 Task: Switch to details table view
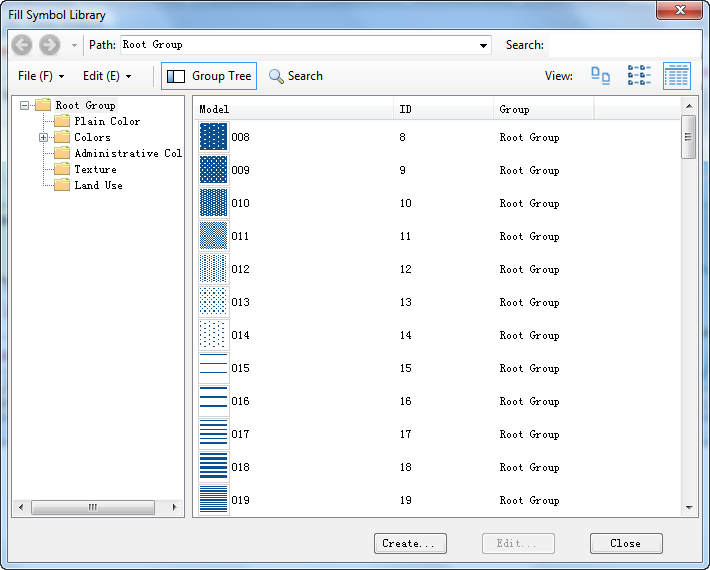[x=677, y=76]
